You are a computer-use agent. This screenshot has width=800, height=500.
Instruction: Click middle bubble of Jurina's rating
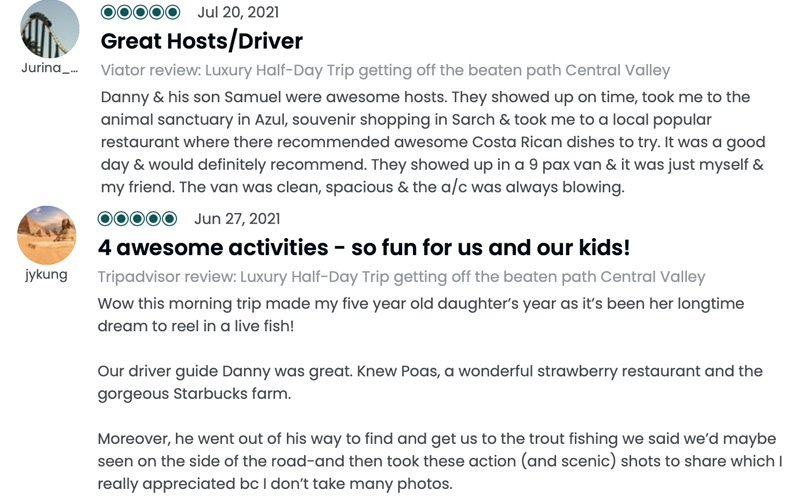coord(140,12)
